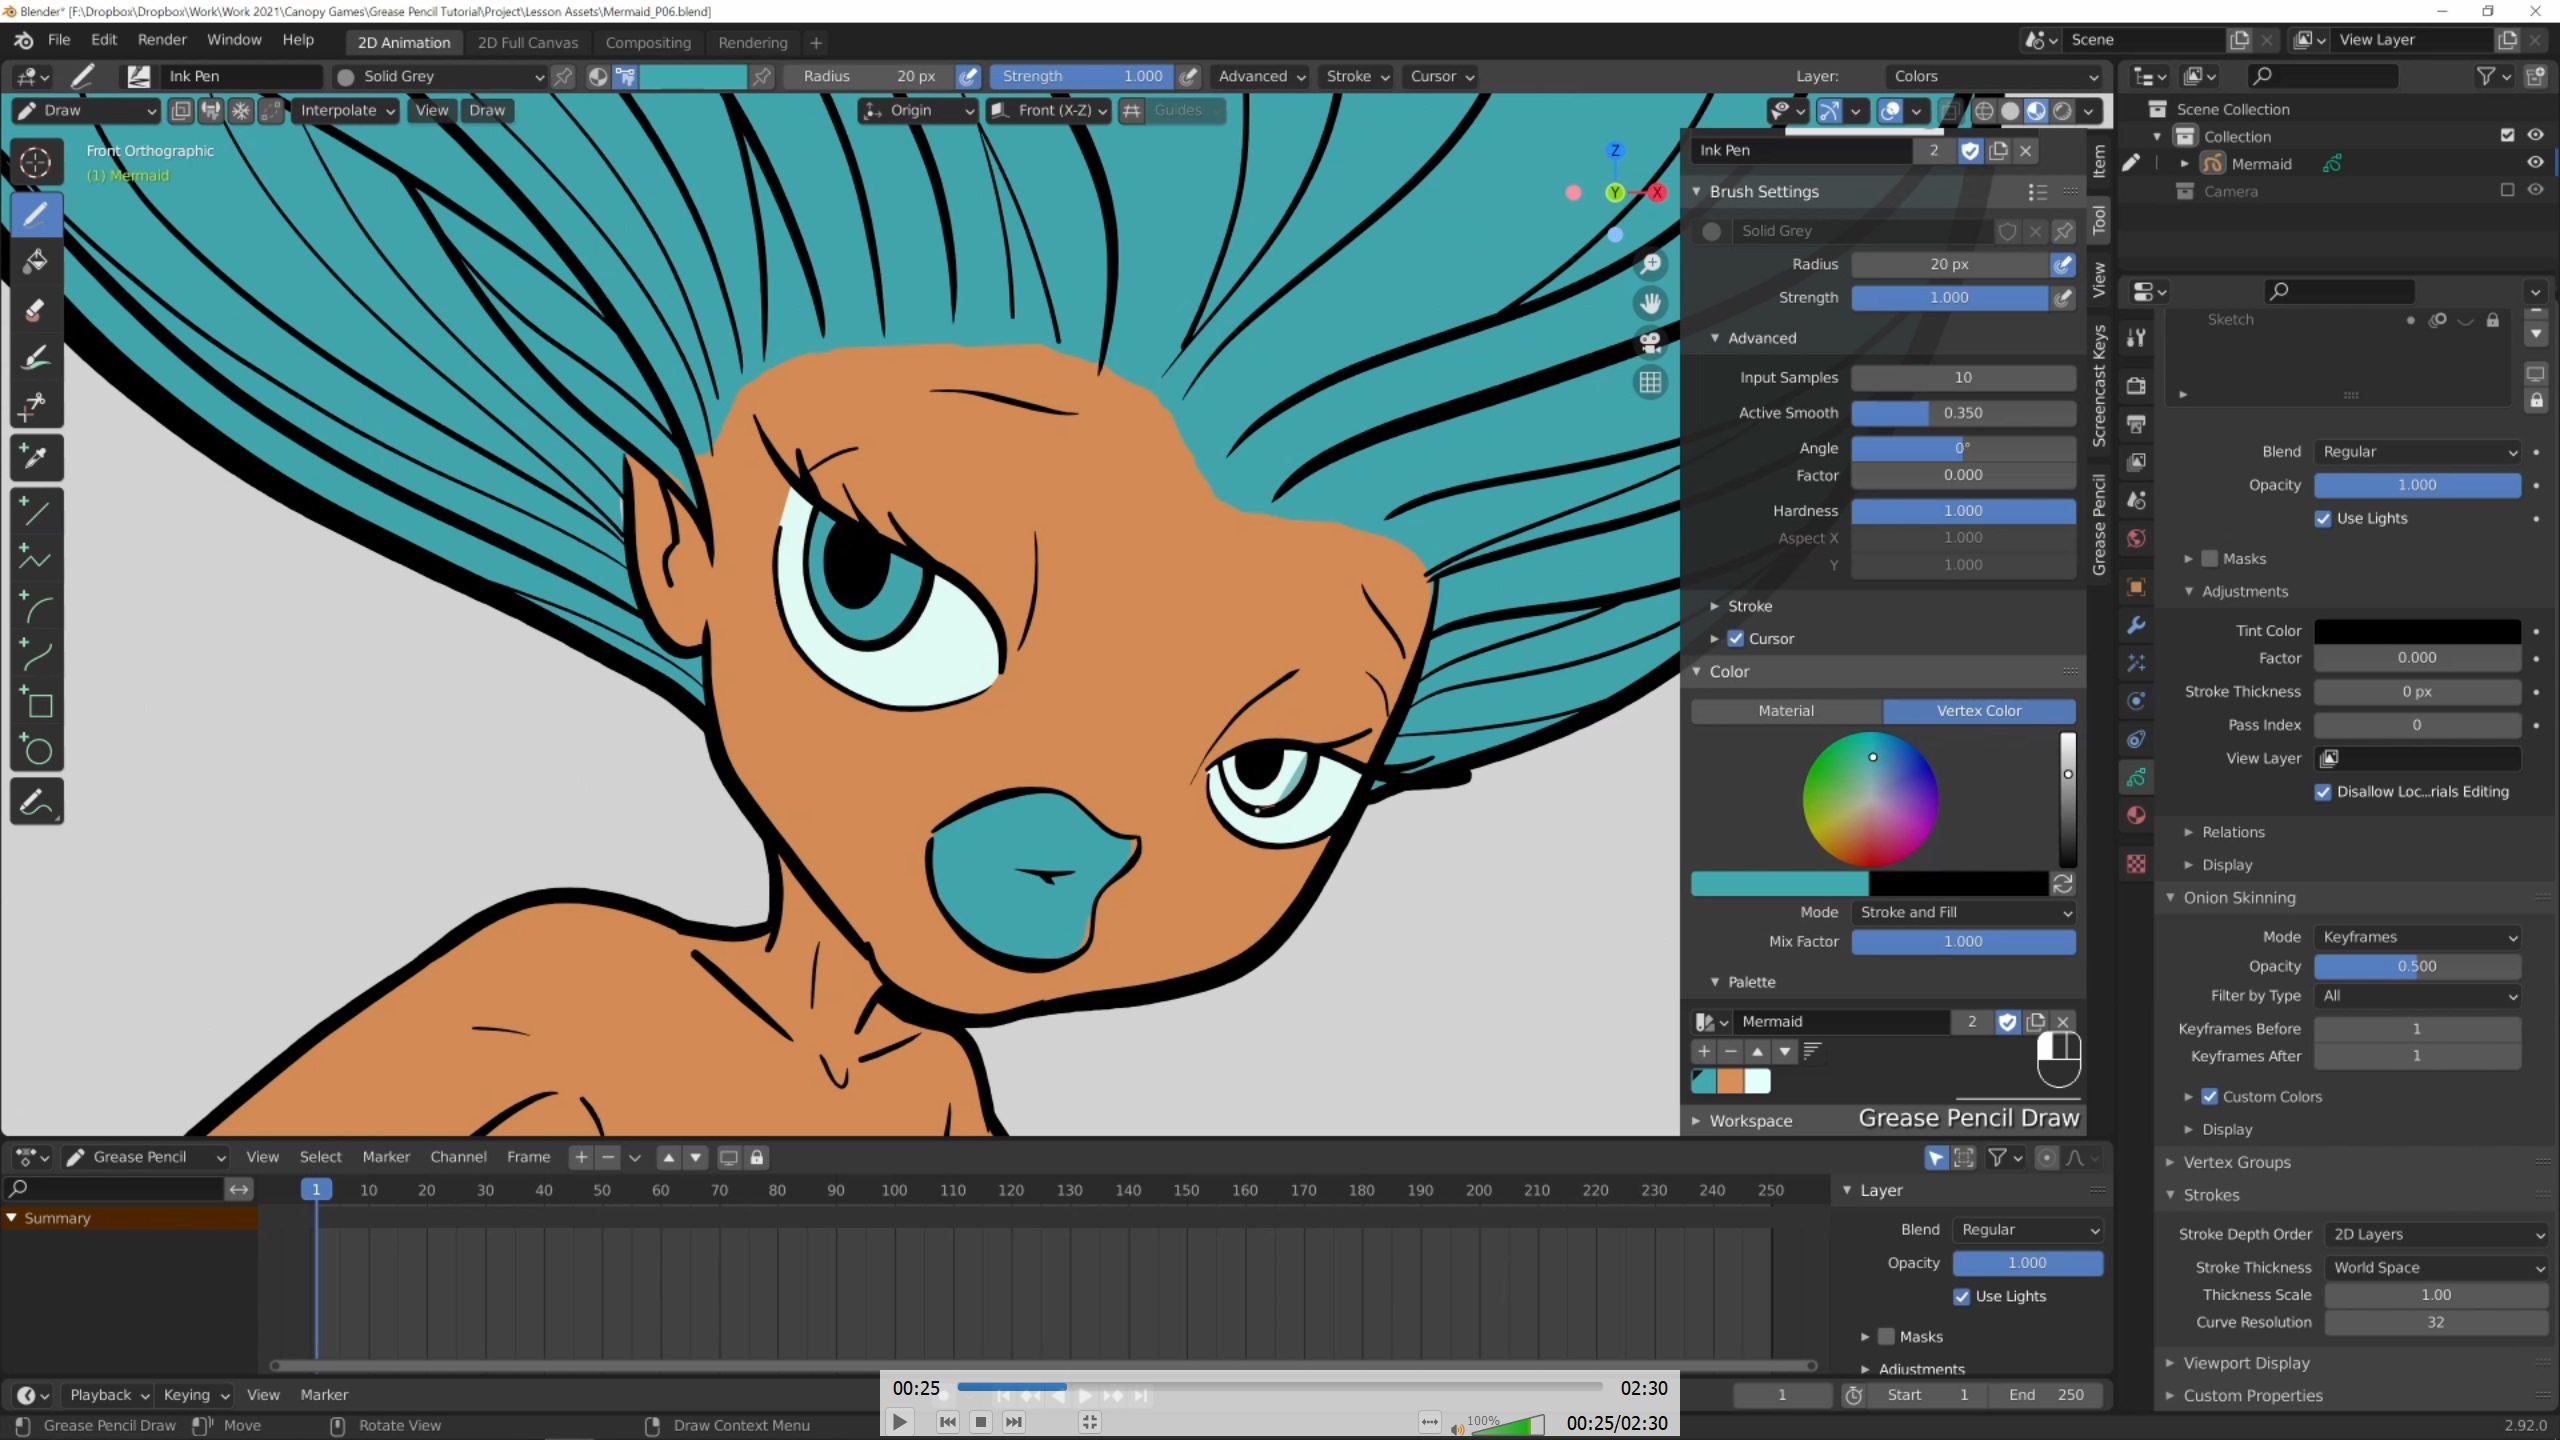Select the Circle tool
The width and height of the screenshot is (2560, 1440).
36,750
